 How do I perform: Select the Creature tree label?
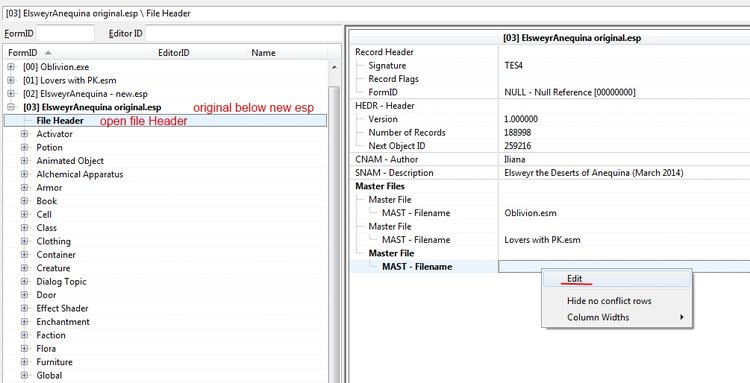pyautogui.click(x=53, y=268)
